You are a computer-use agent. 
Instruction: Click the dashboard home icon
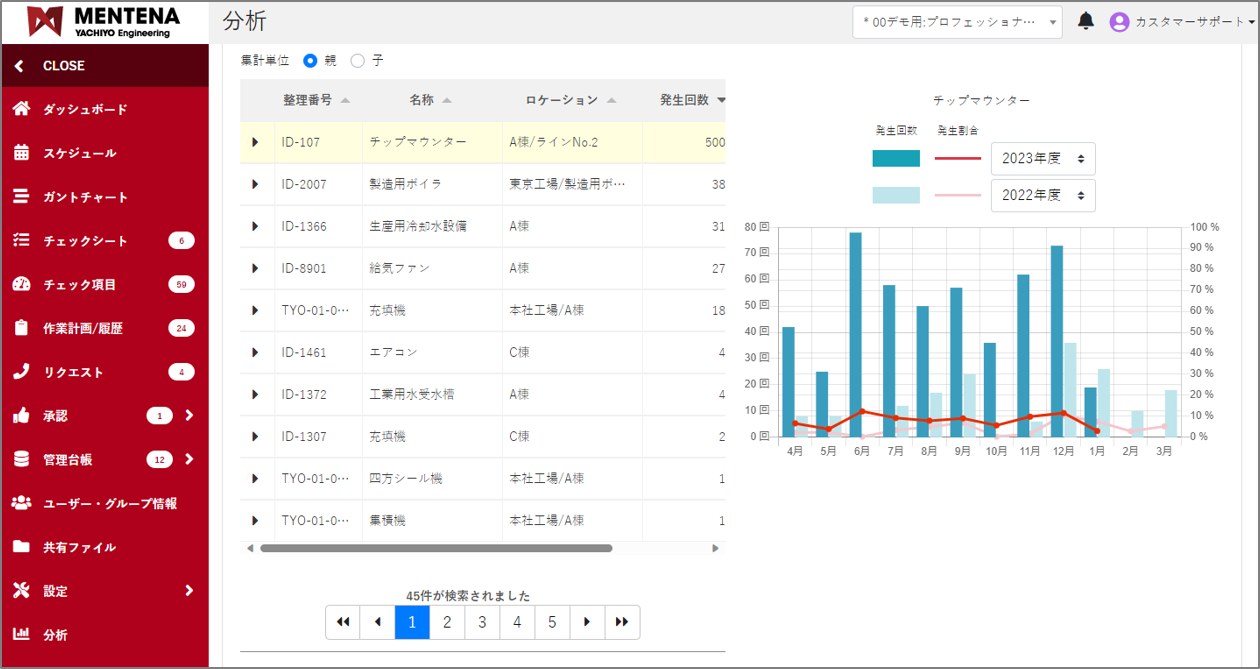tap(21, 109)
